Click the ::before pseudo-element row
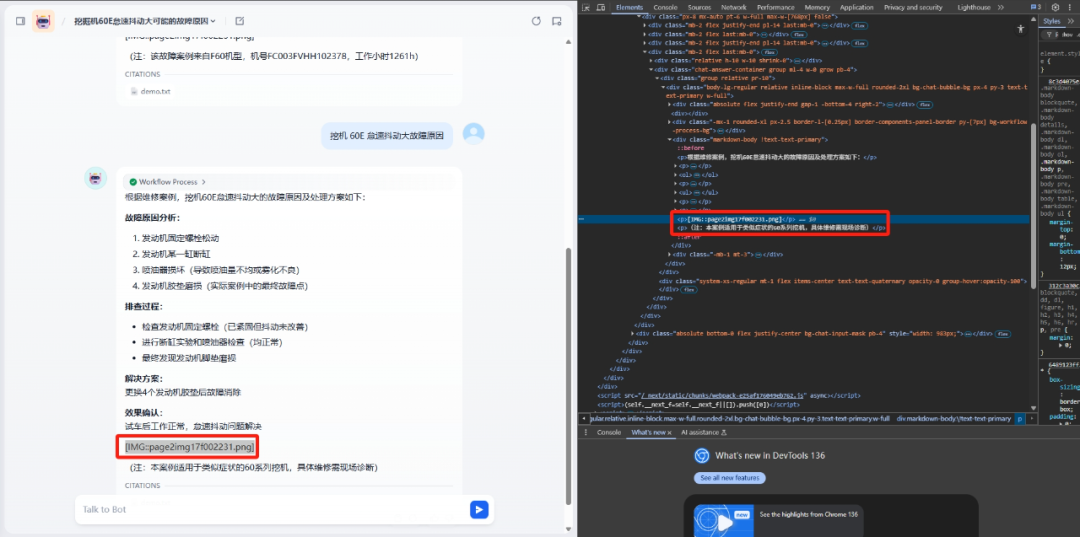1080x537 pixels. click(689, 148)
